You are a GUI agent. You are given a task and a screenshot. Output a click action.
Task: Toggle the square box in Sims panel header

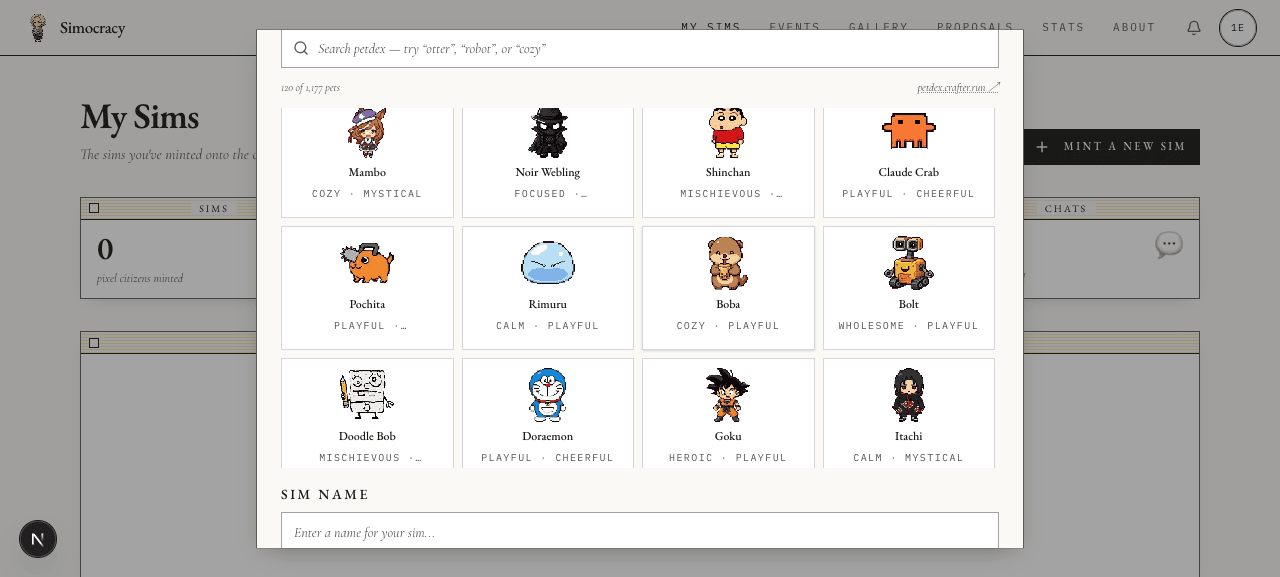[94, 208]
